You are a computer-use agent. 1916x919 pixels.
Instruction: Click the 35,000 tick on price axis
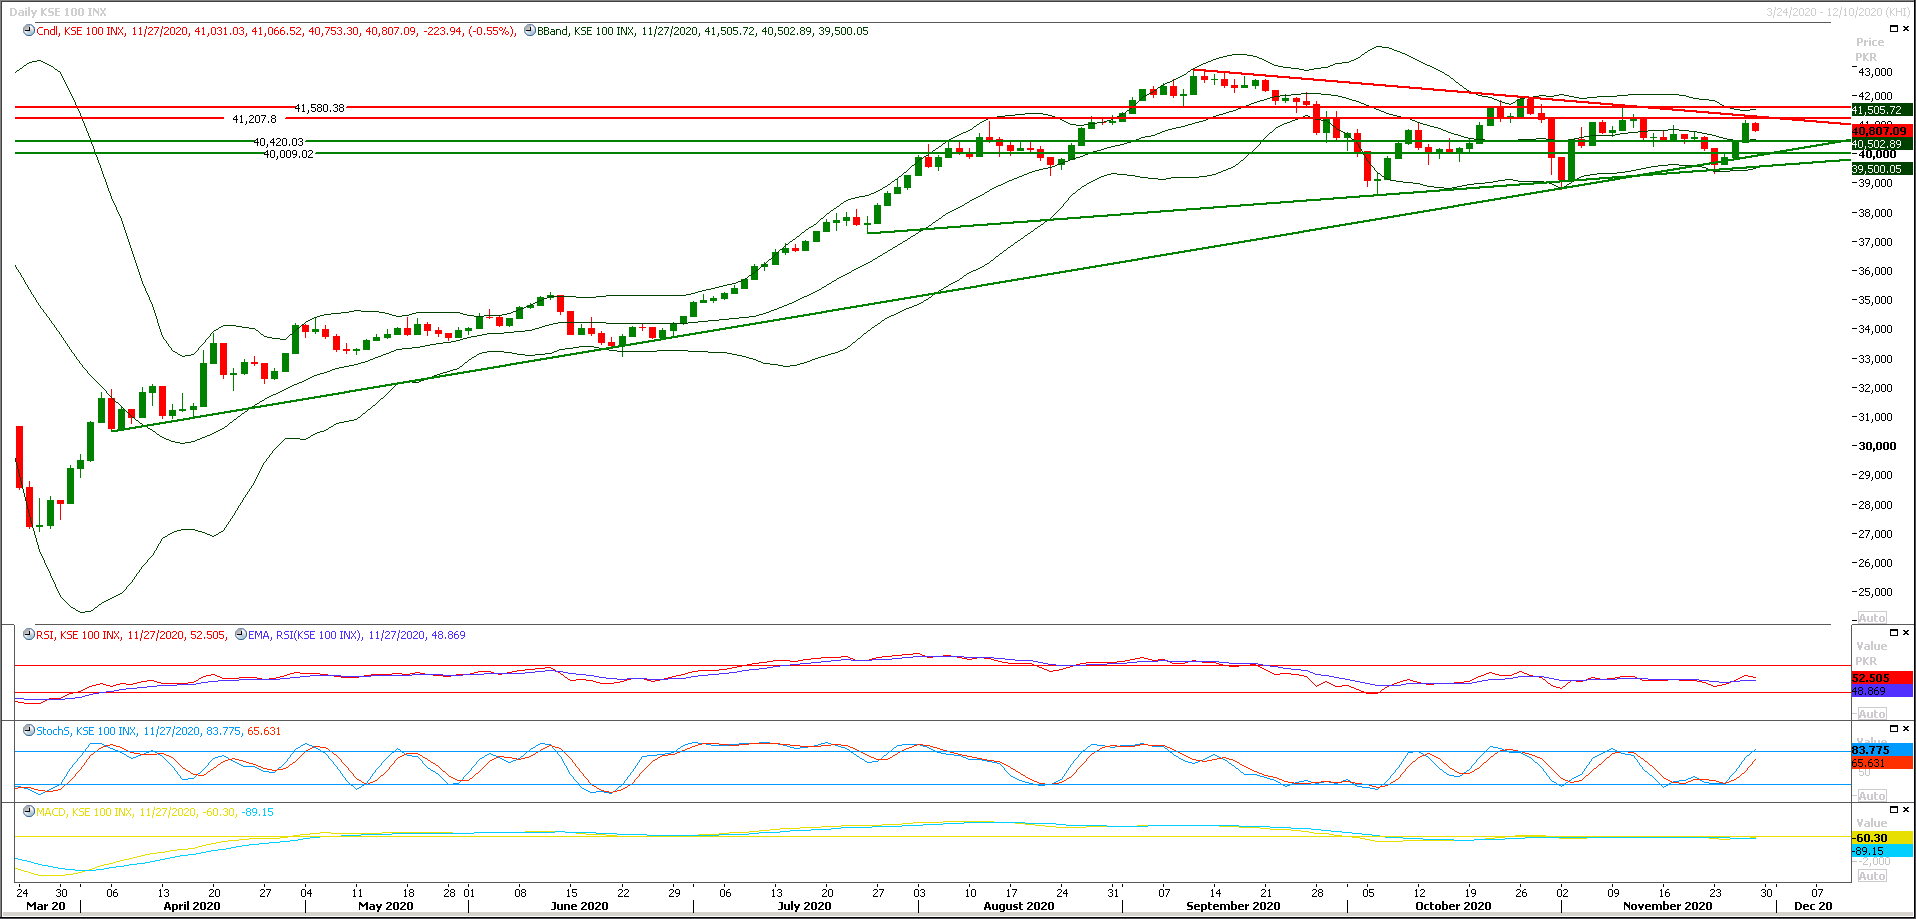pos(1876,300)
